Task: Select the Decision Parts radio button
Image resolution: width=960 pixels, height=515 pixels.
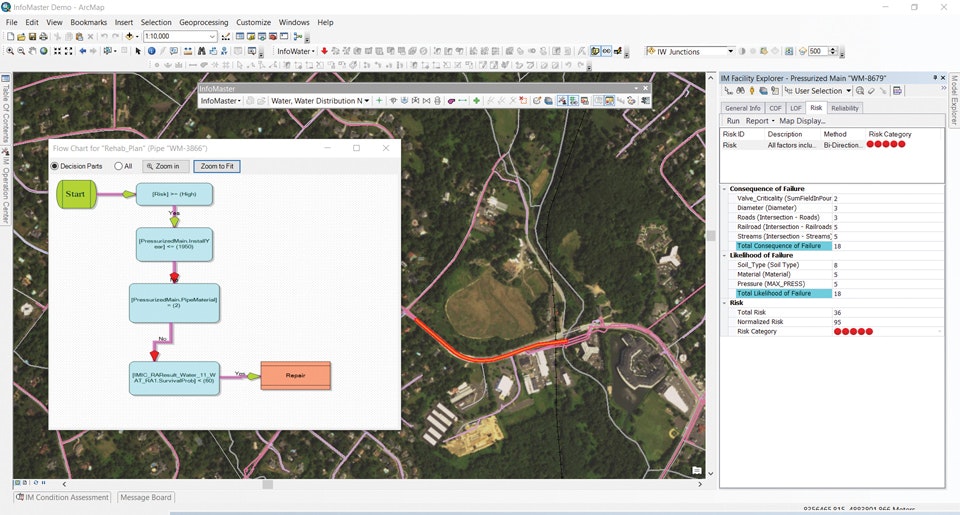Action: click(x=55, y=166)
